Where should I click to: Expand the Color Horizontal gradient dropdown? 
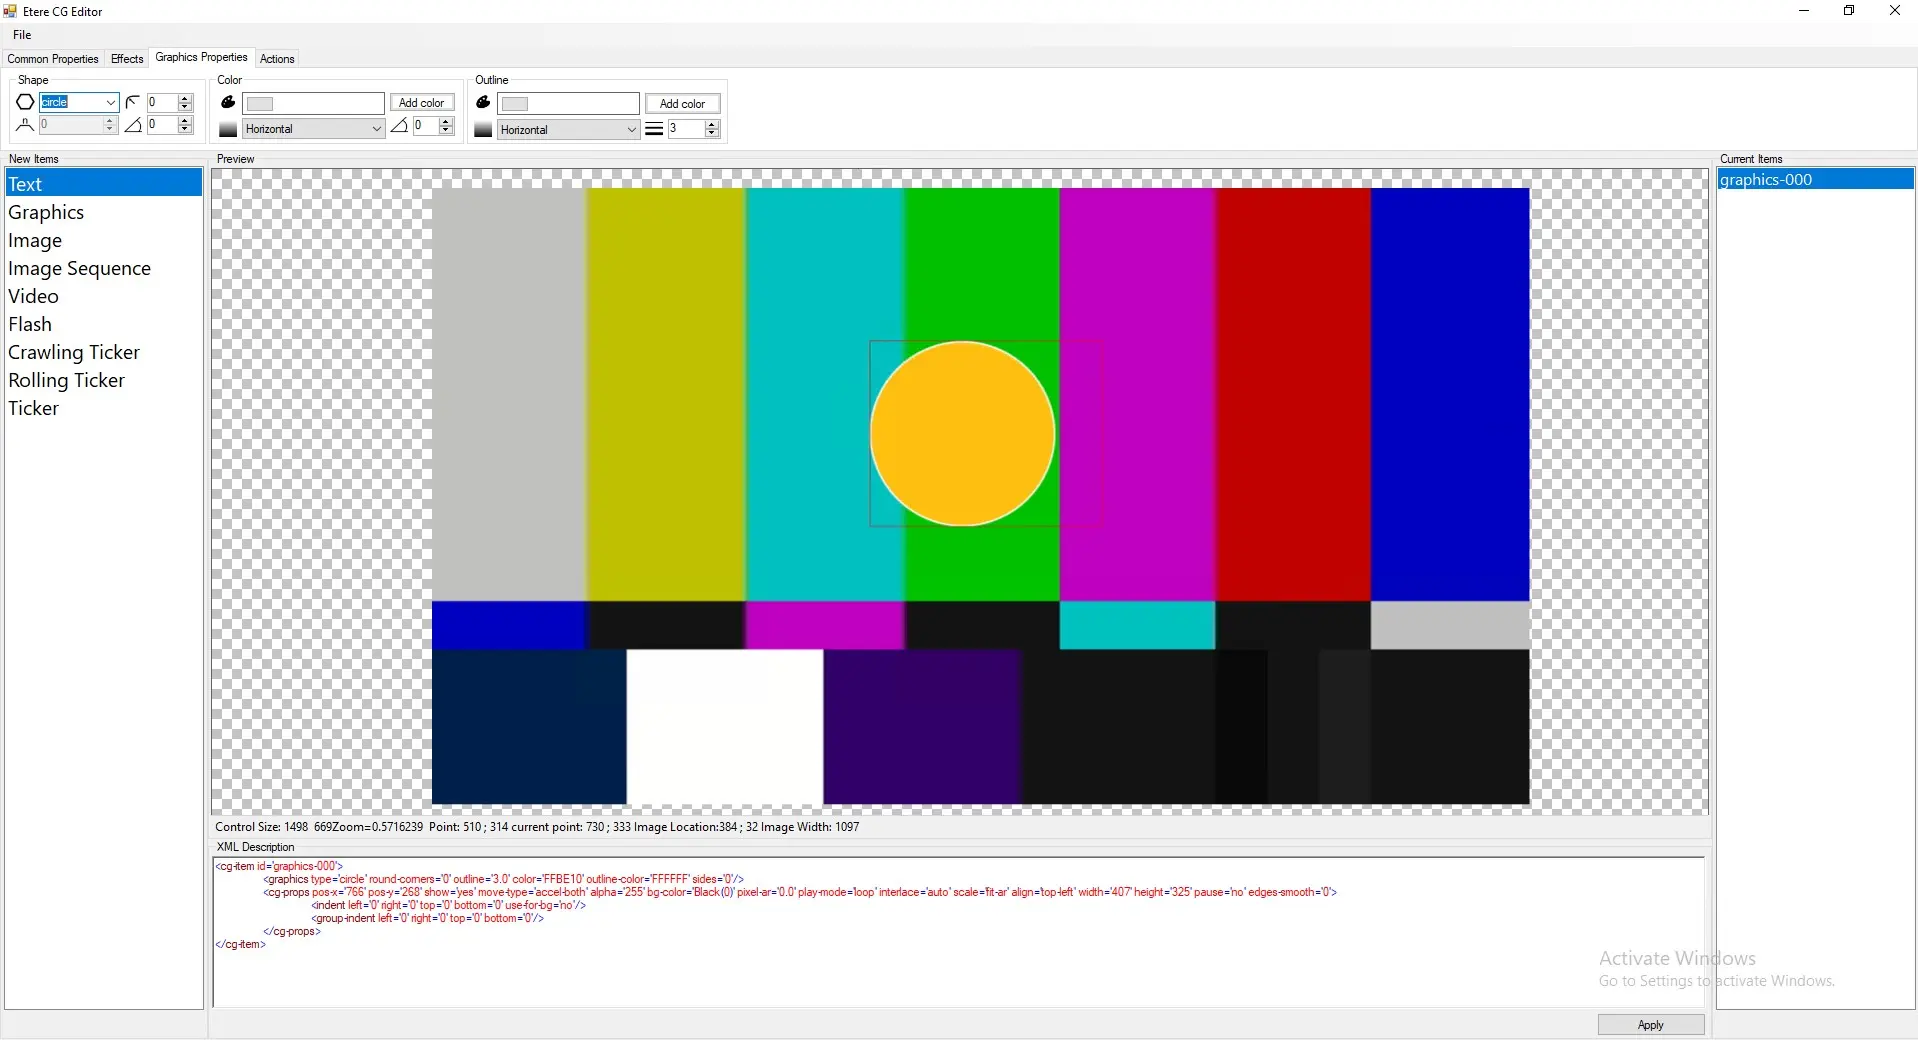tap(376, 129)
